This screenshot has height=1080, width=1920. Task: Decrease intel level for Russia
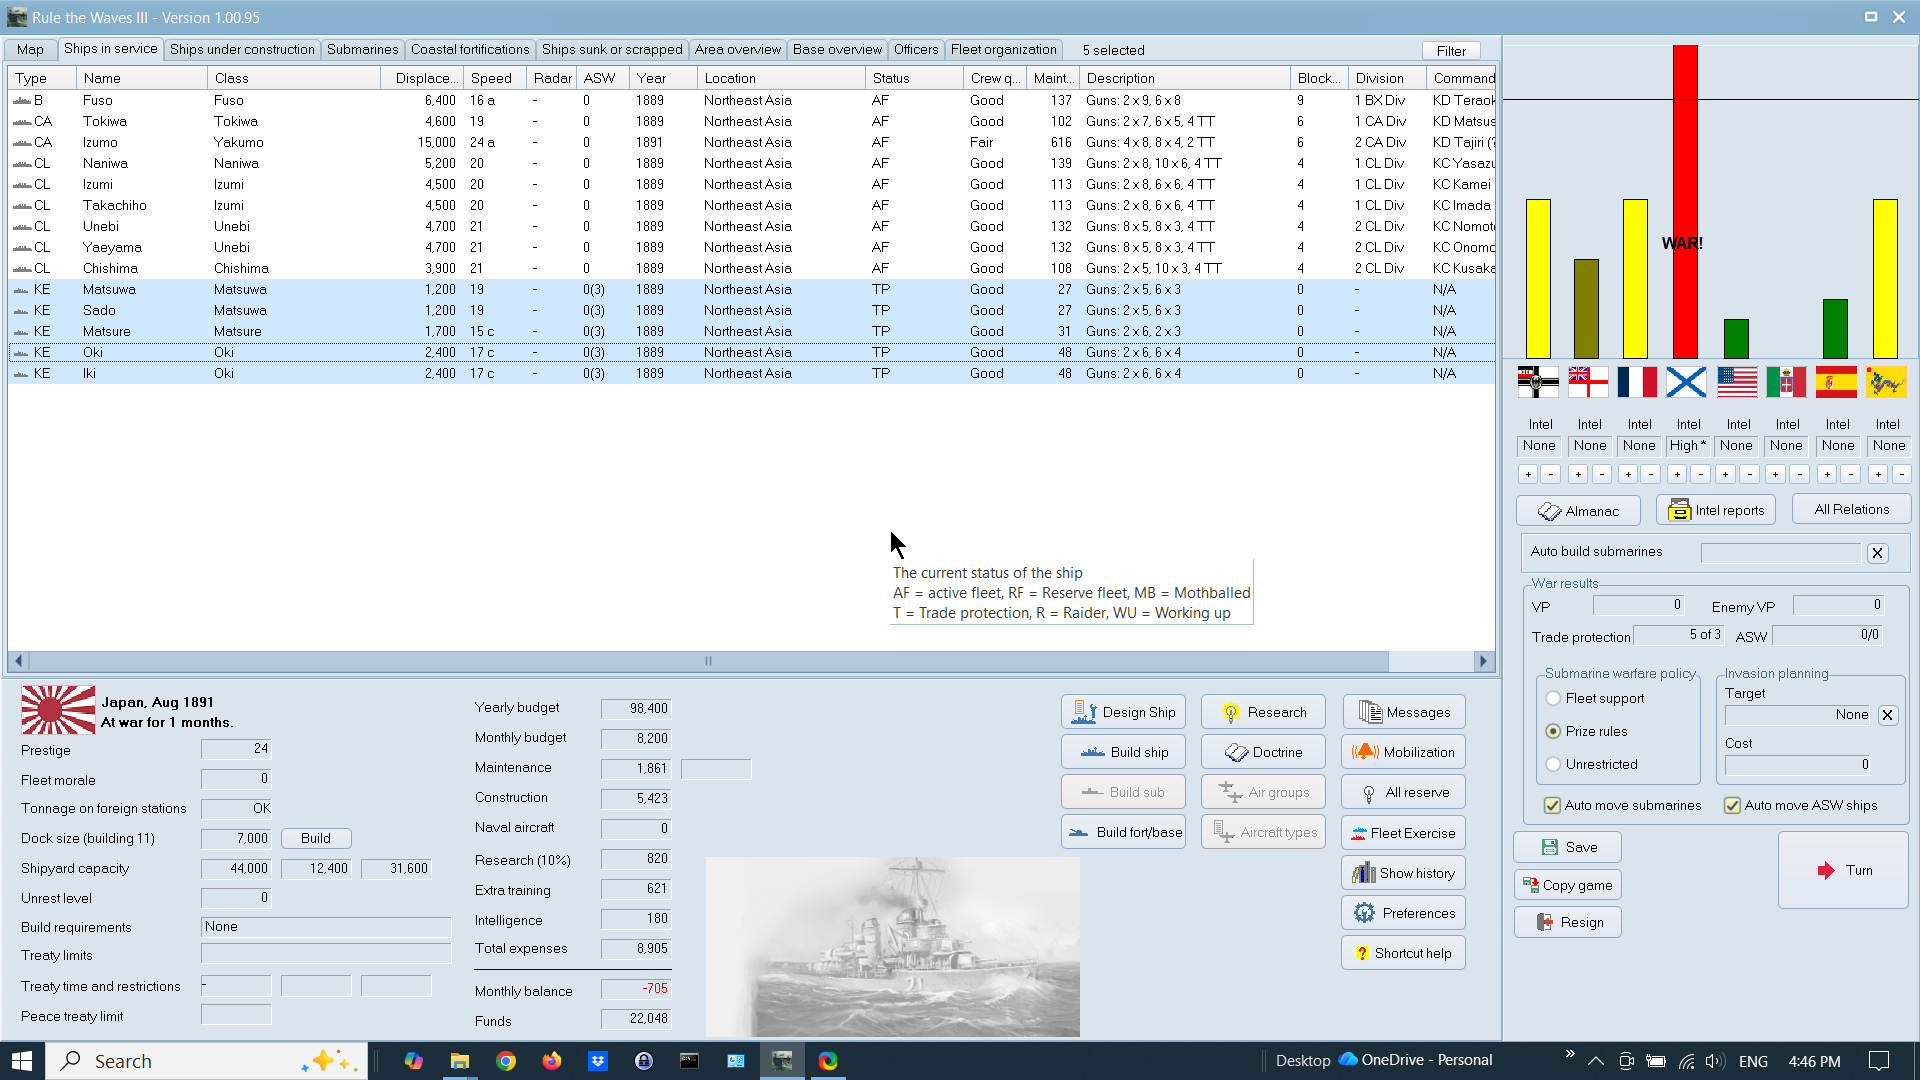(x=1700, y=474)
